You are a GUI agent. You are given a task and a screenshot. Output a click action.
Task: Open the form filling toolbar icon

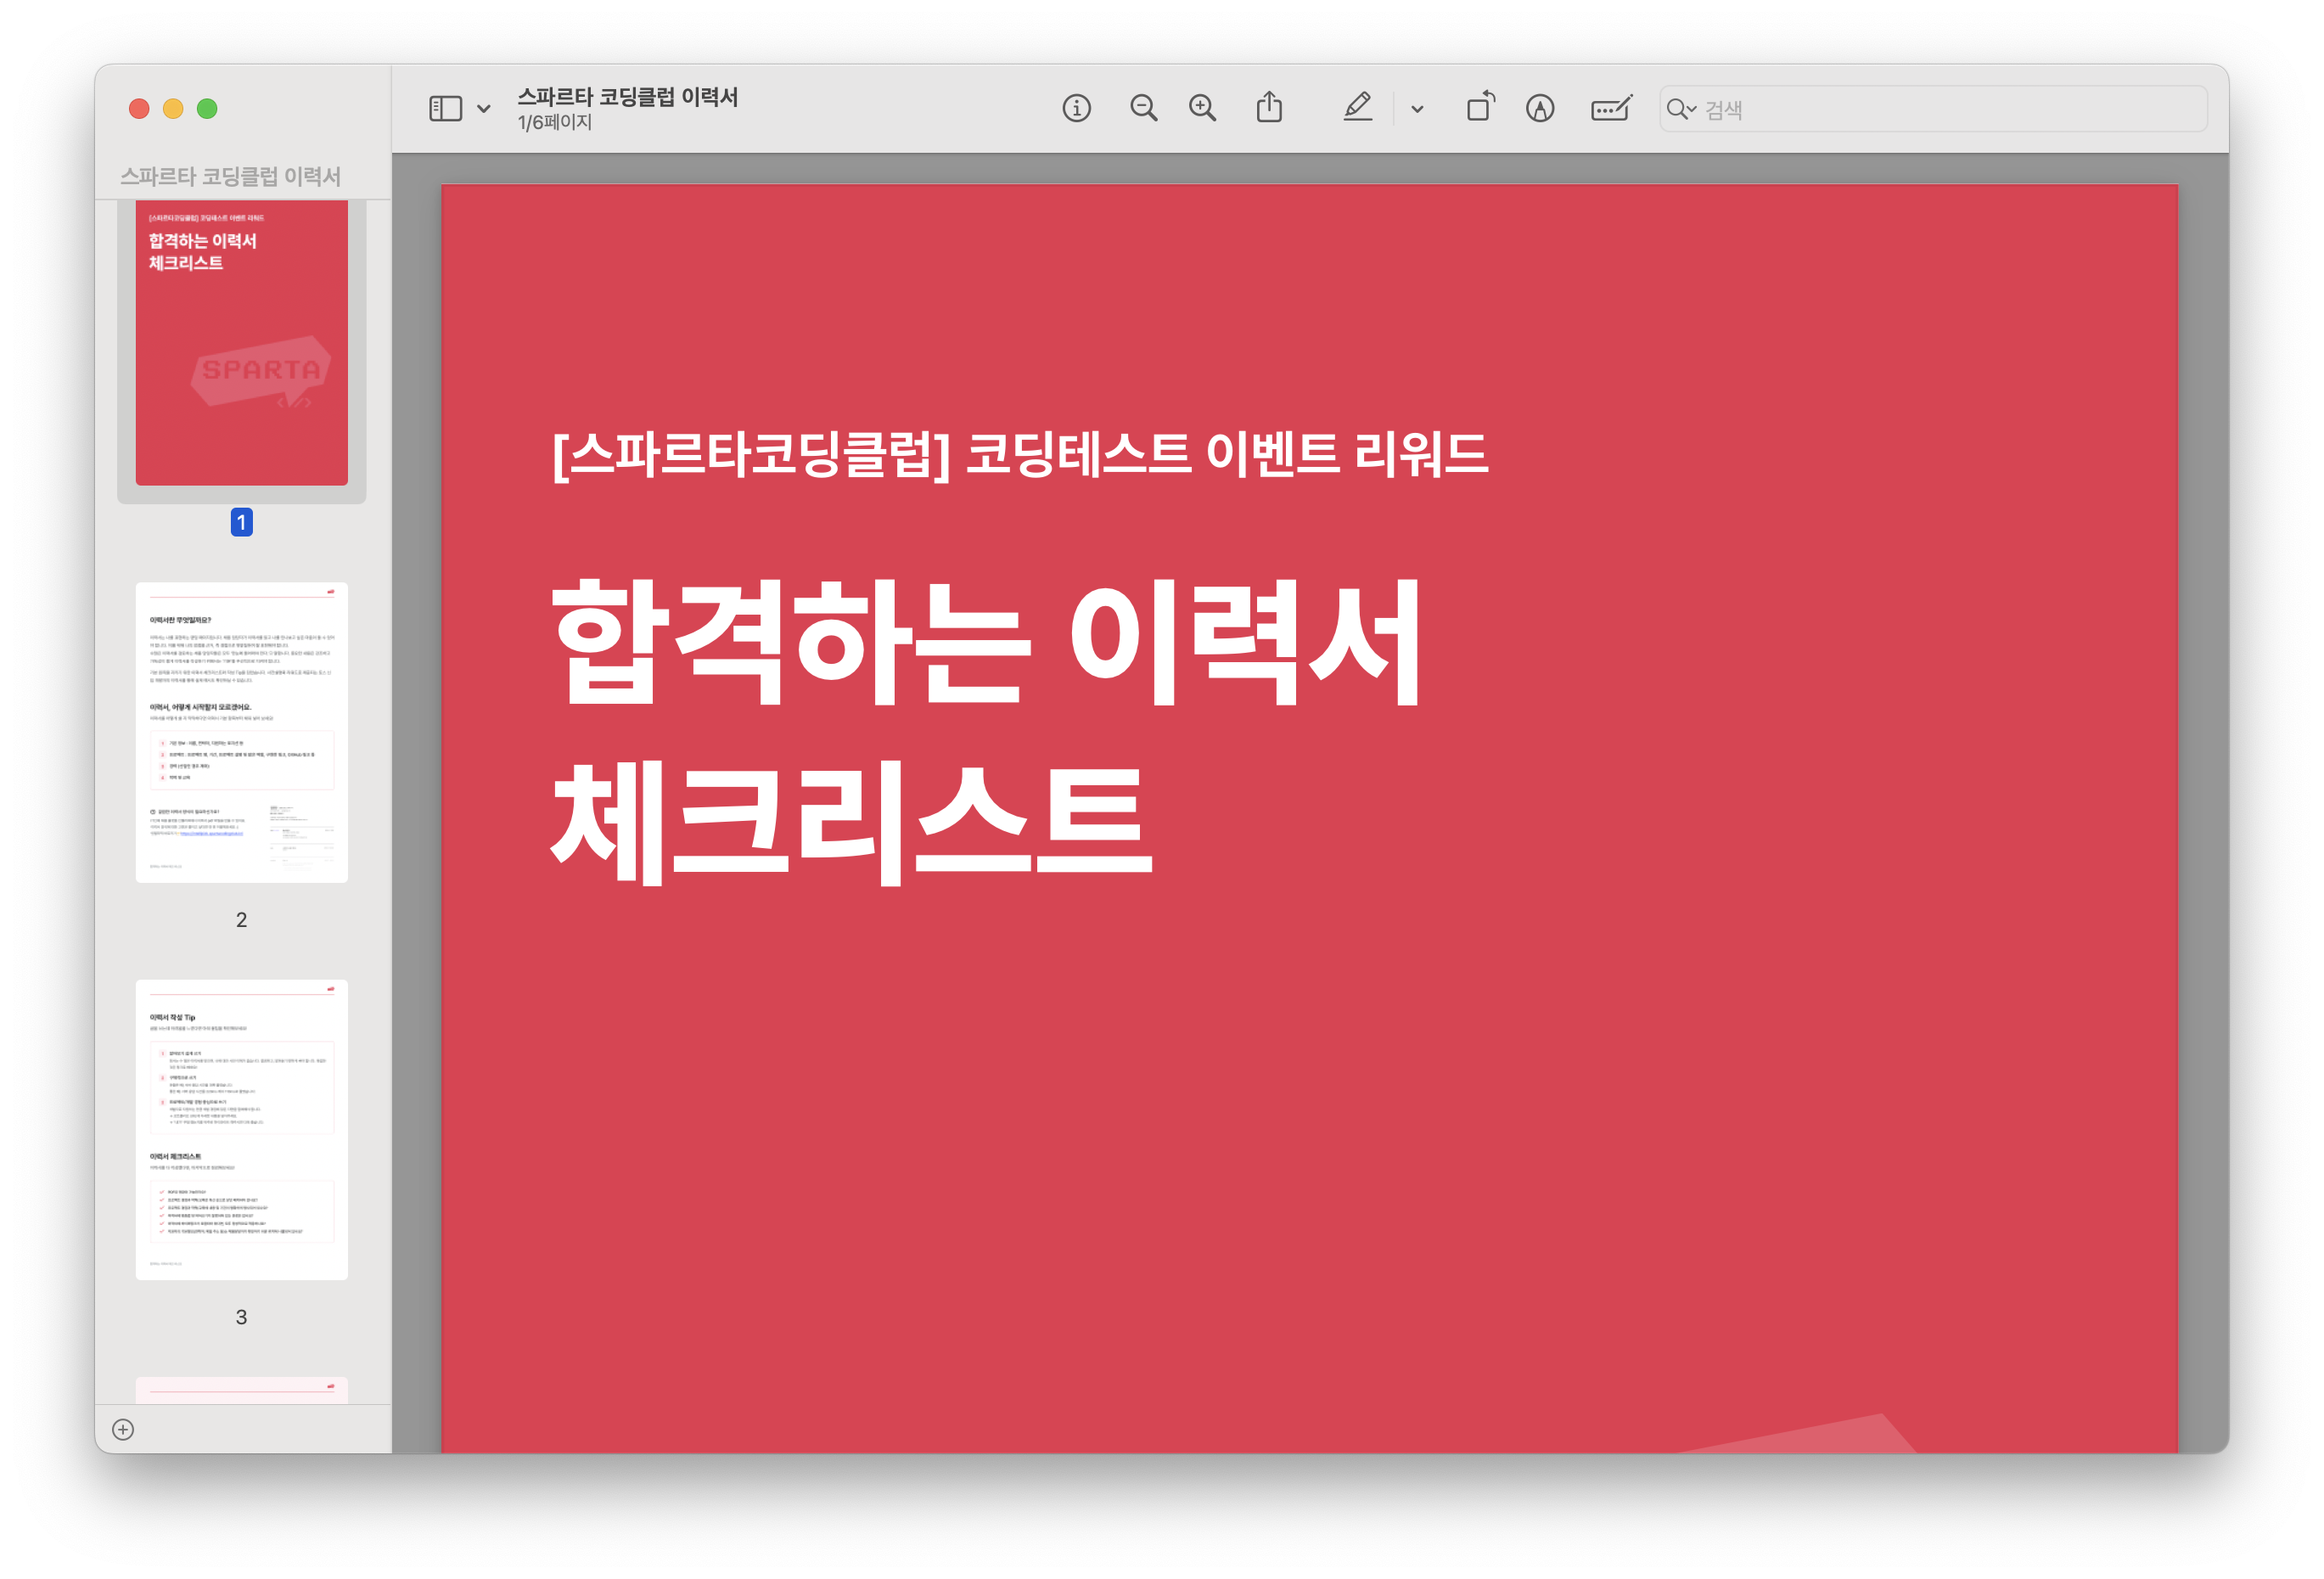1611,108
